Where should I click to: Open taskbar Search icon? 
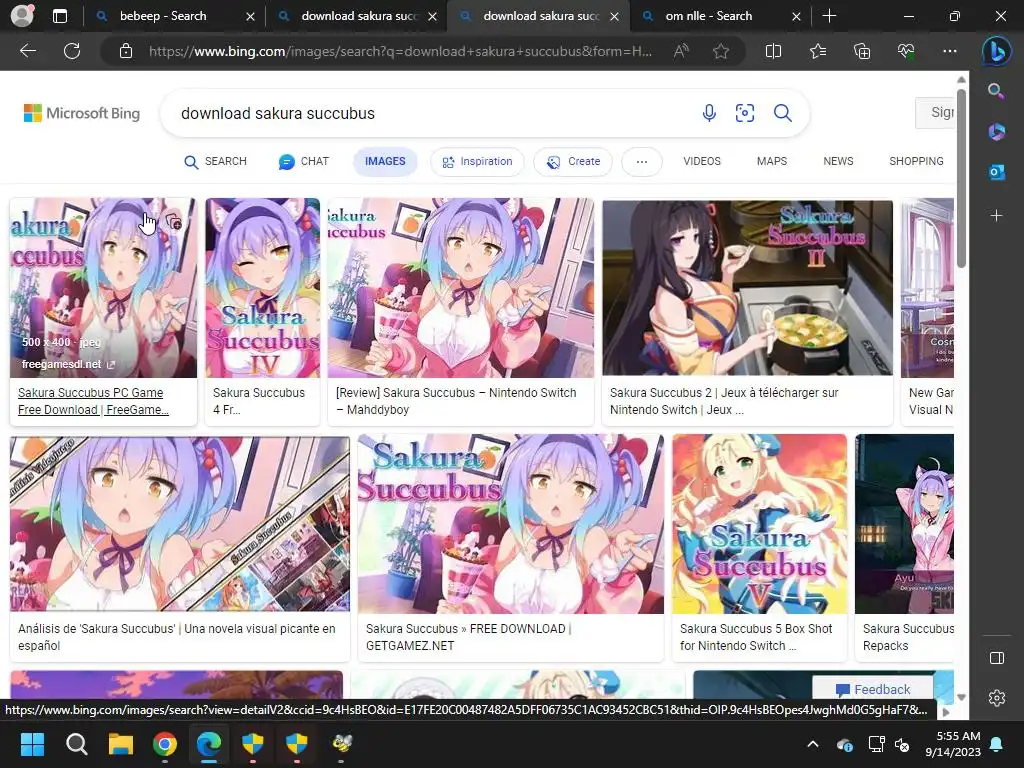point(76,743)
